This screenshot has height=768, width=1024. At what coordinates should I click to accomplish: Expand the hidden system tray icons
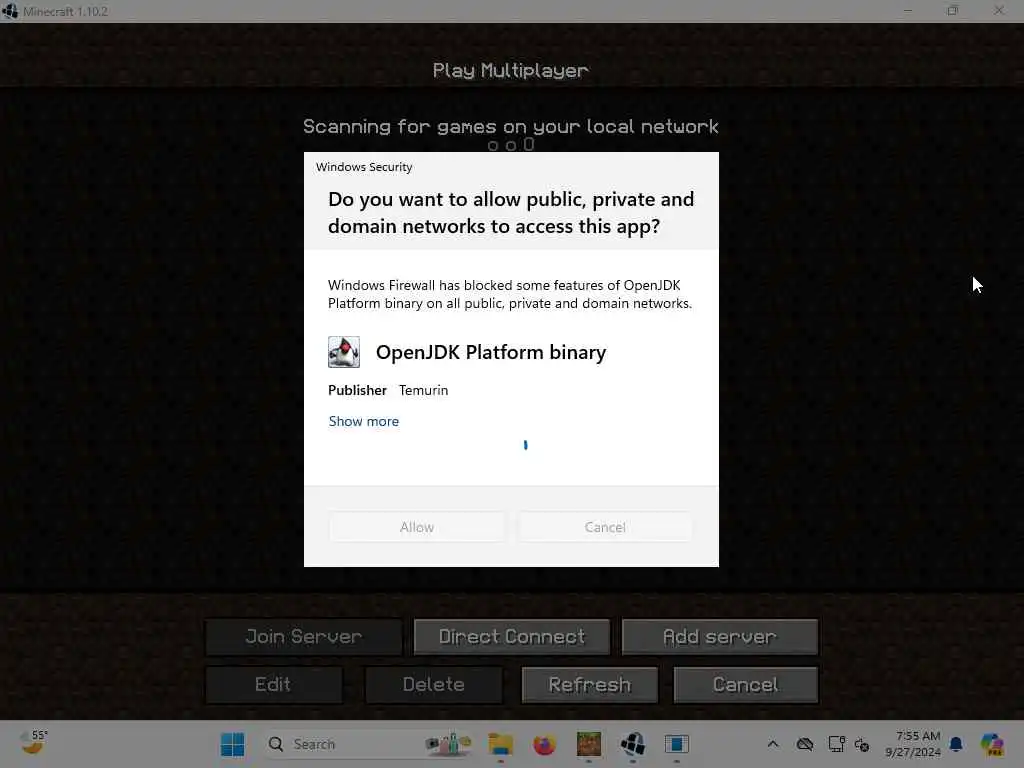tap(773, 744)
